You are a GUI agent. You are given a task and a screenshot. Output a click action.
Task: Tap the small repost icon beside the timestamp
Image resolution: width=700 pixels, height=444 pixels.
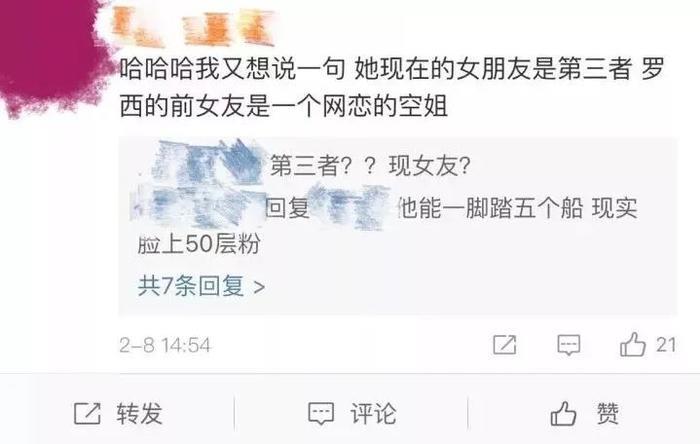[x=505, y=344]
